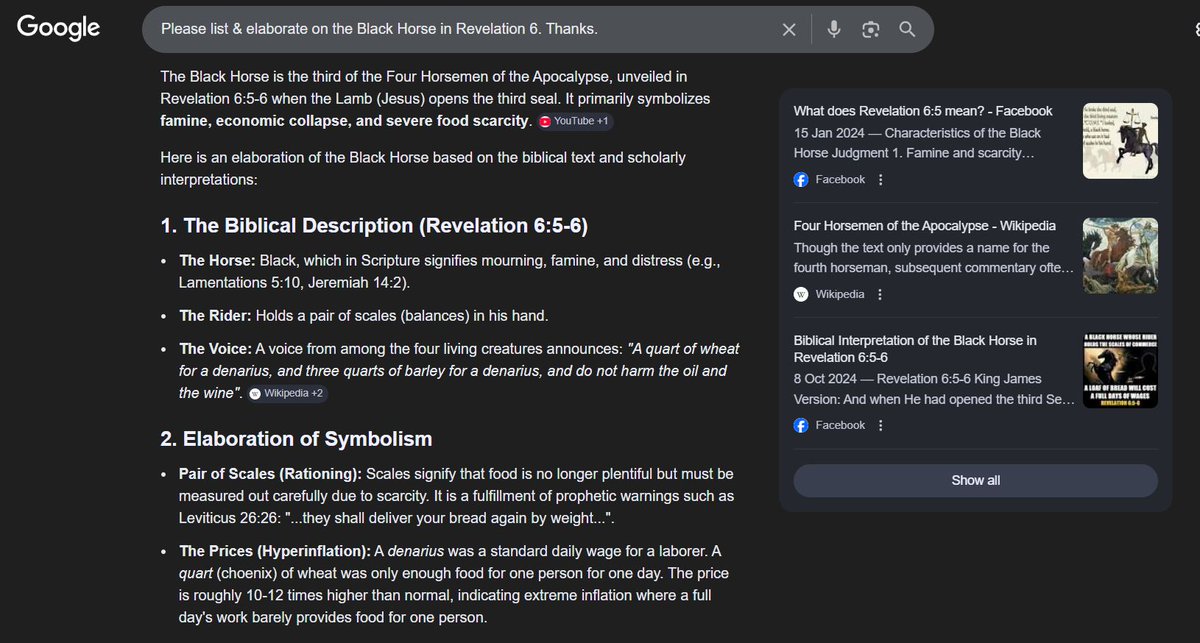
Task: Select the text 'The Prices (Hyperinflation):'
Action: click(275, 551)
